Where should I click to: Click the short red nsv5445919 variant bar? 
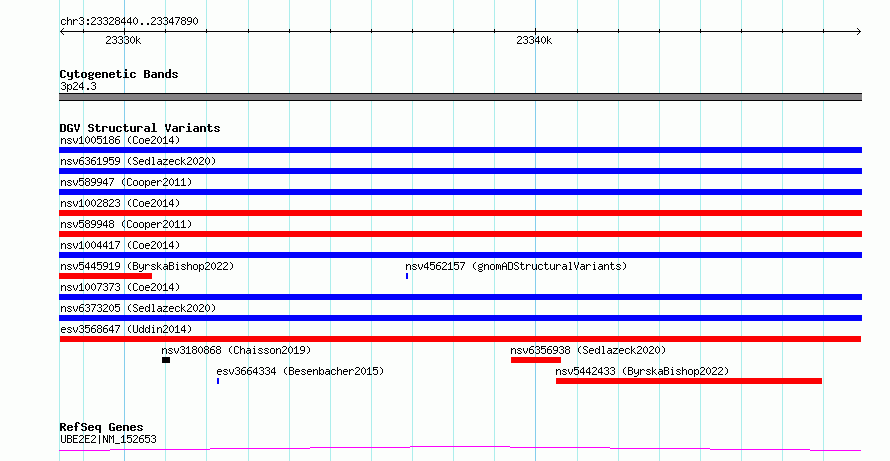[x=106, y=276]
